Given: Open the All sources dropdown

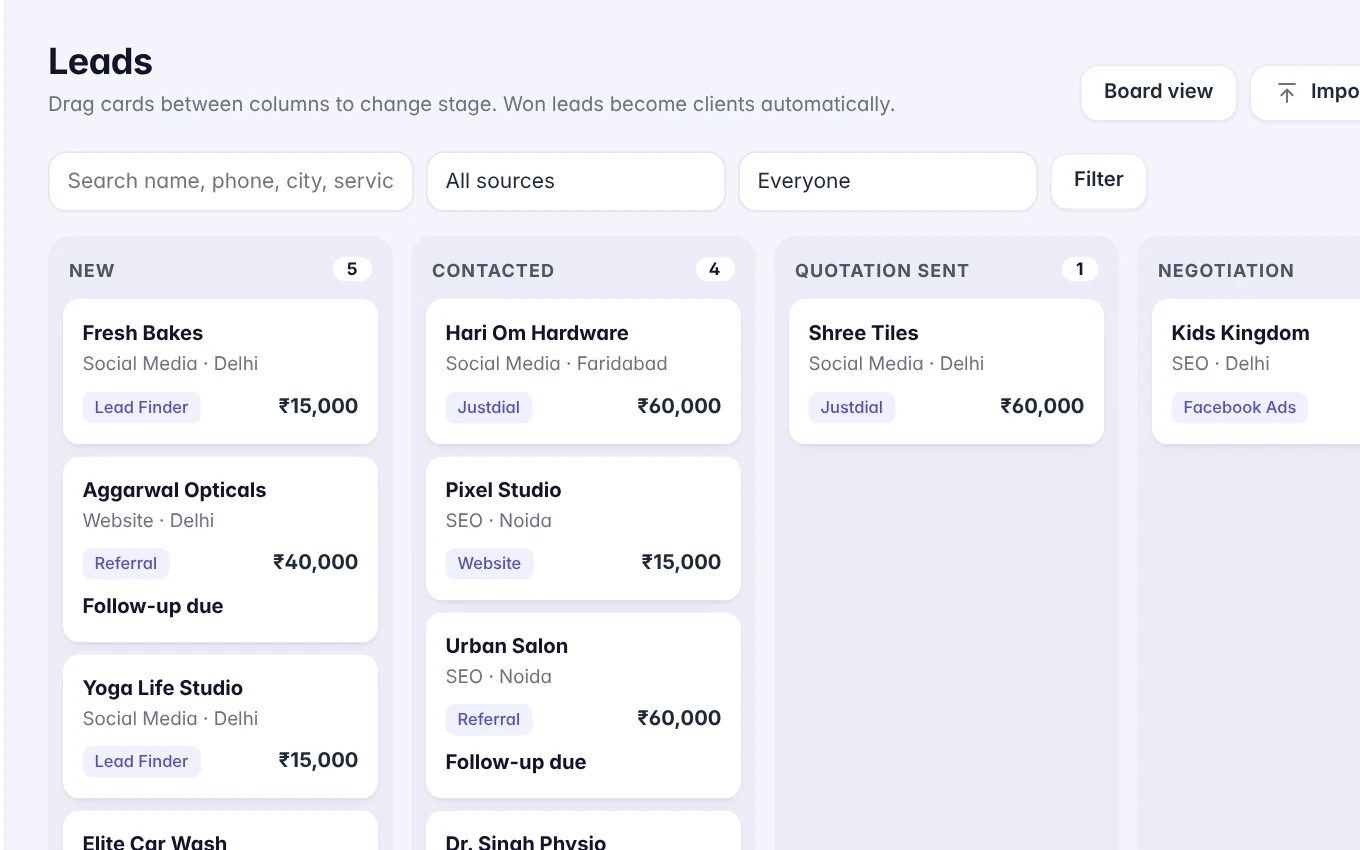Looking at the screenshot, I should (x=576, y=181).
